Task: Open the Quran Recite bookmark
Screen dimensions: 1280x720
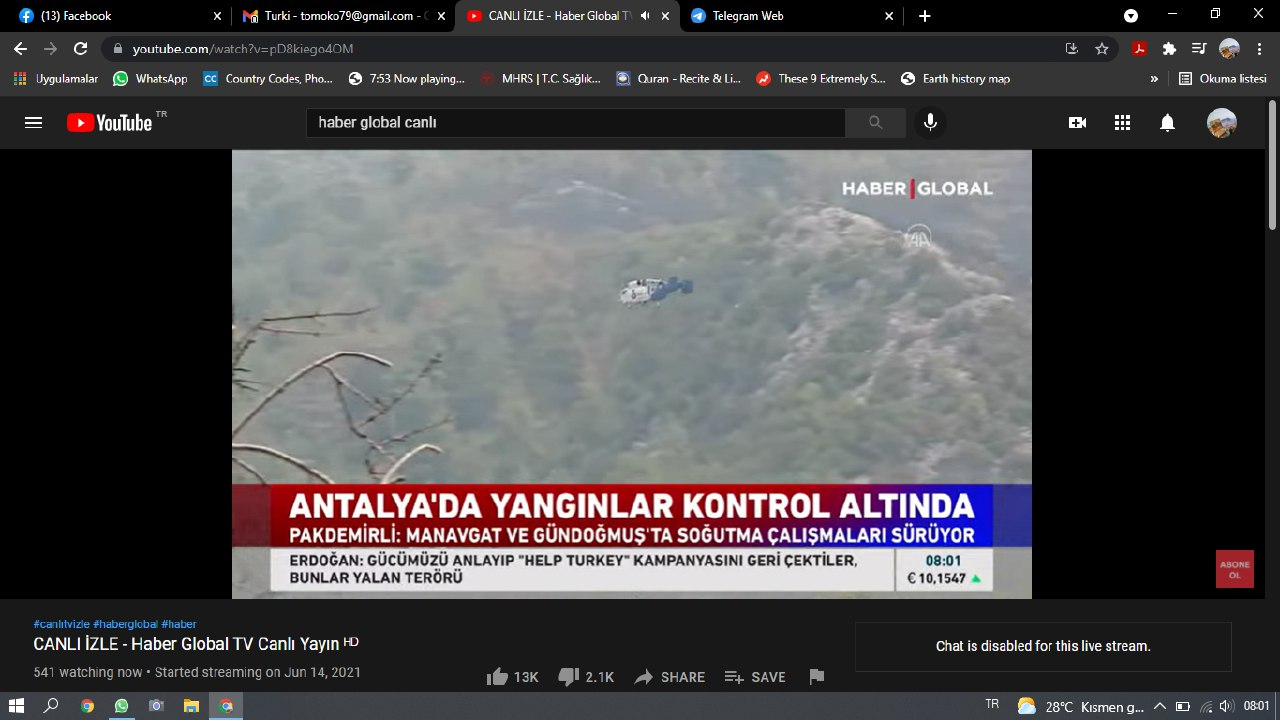Action: click(x=678, y=78)
